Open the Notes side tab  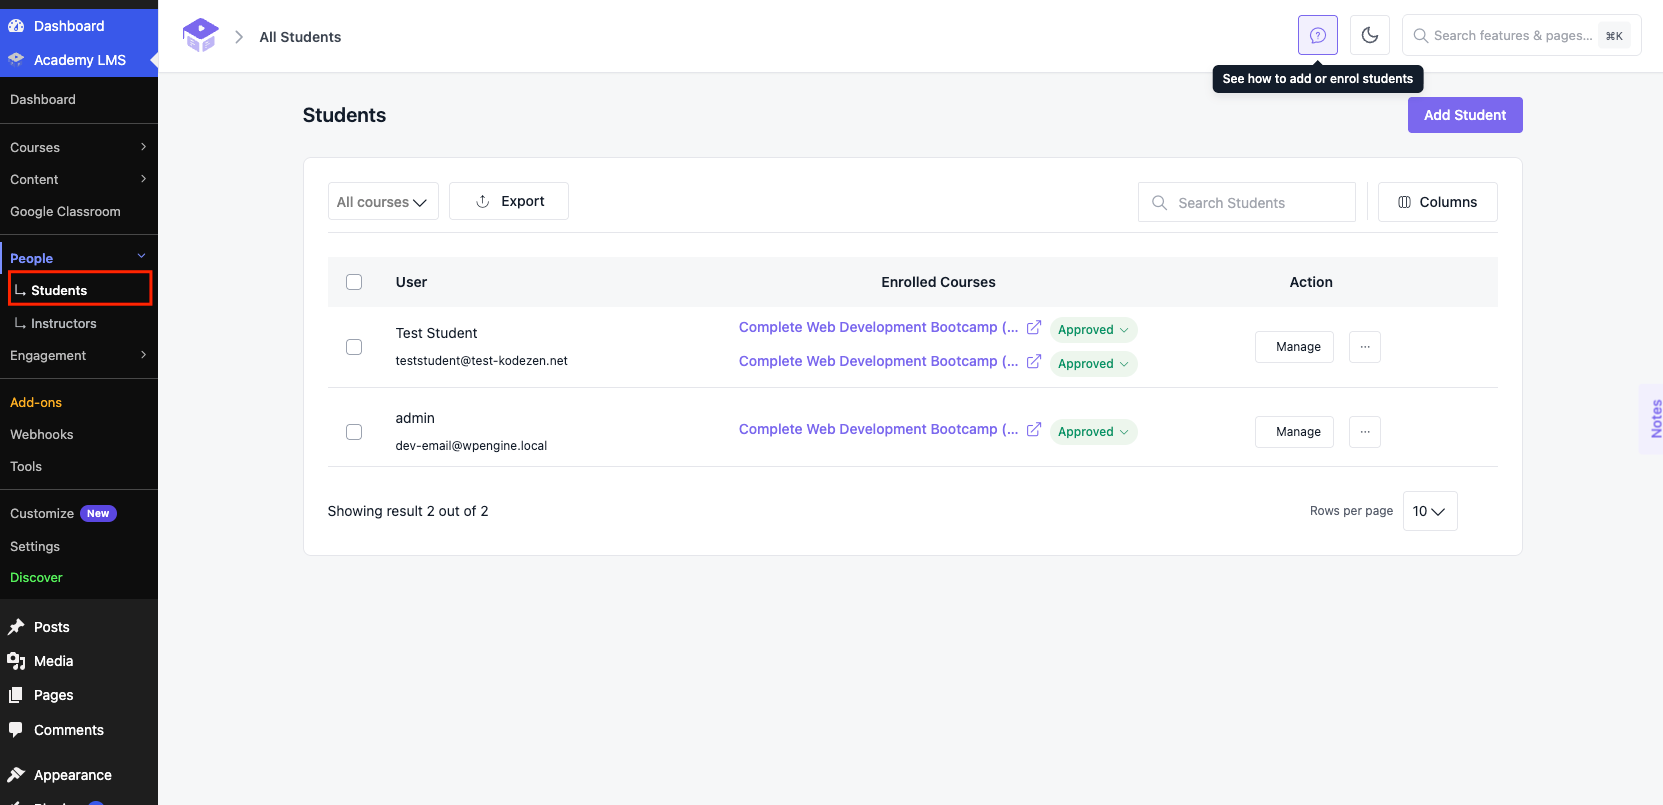(x=1654, y=419)
